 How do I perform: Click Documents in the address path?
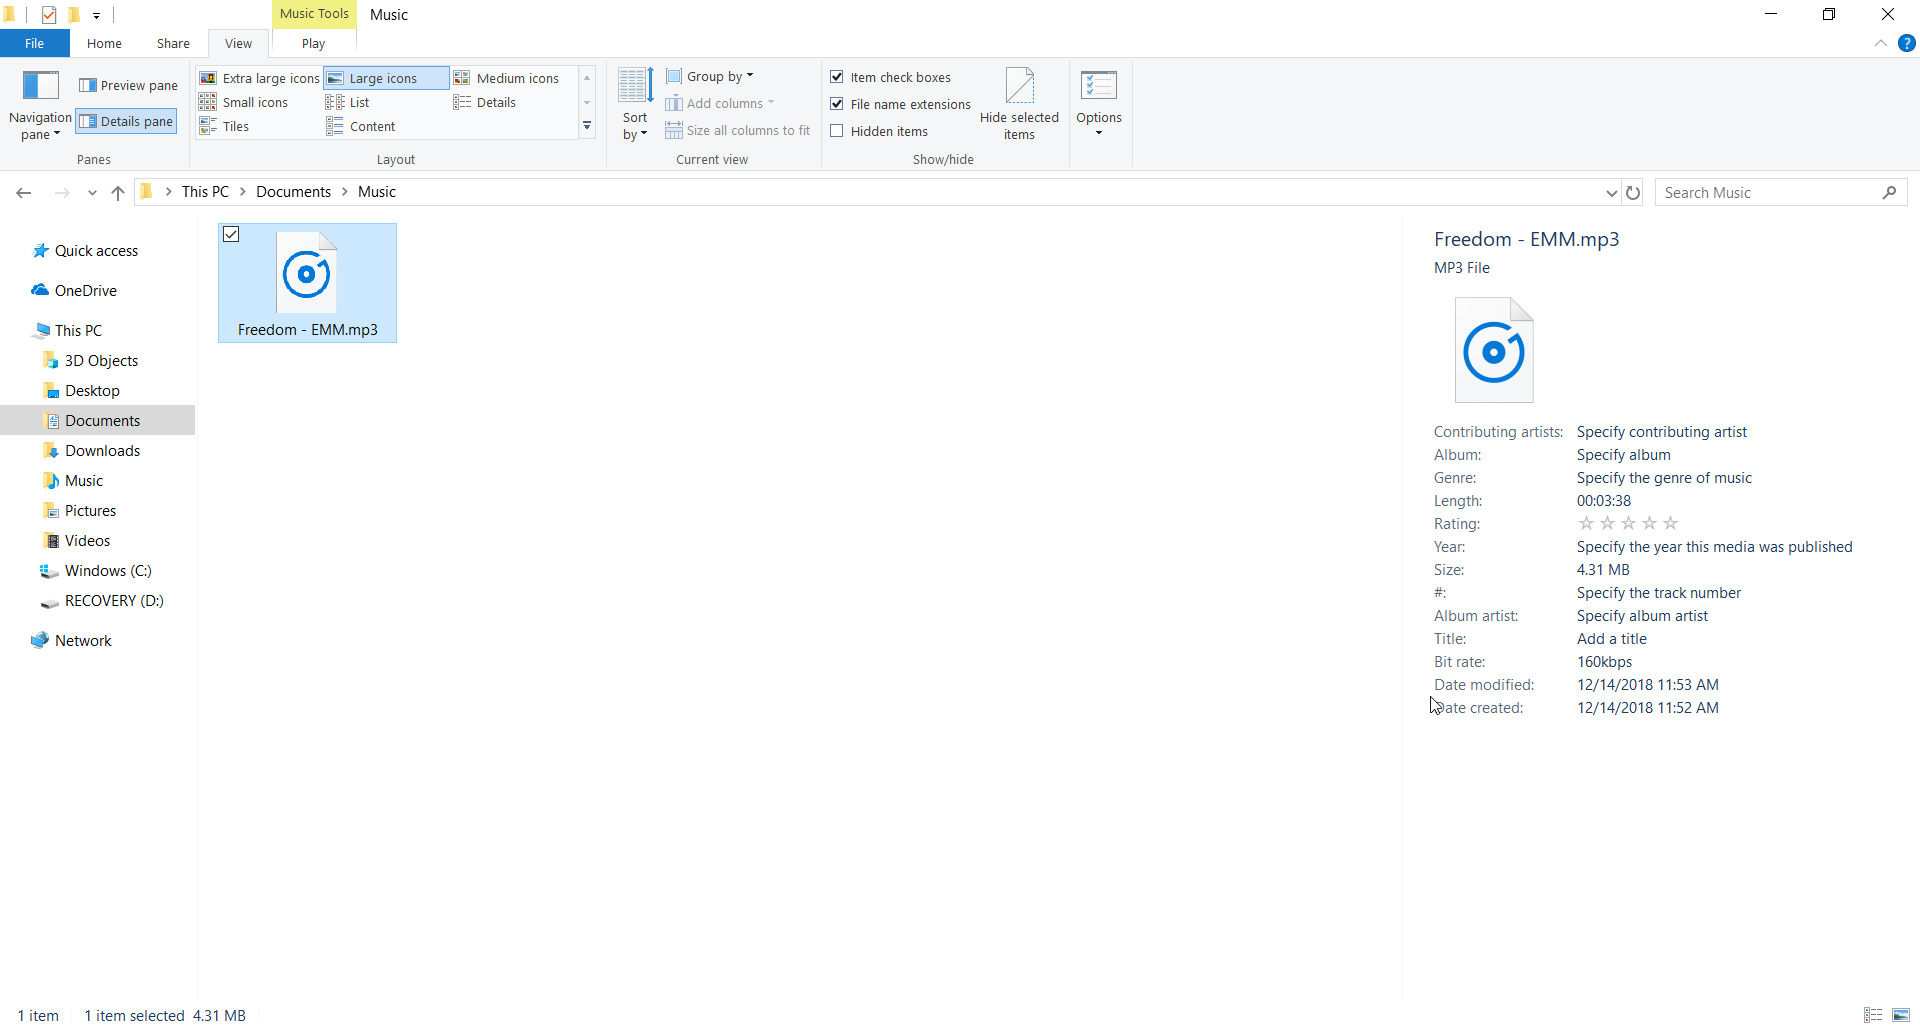(x=293, y=192)
